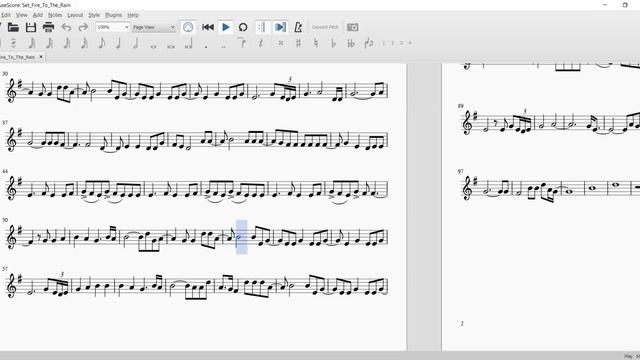Rewind playback to the start position
This screenshot has width=640, height=360.
(x=208, y=27)
